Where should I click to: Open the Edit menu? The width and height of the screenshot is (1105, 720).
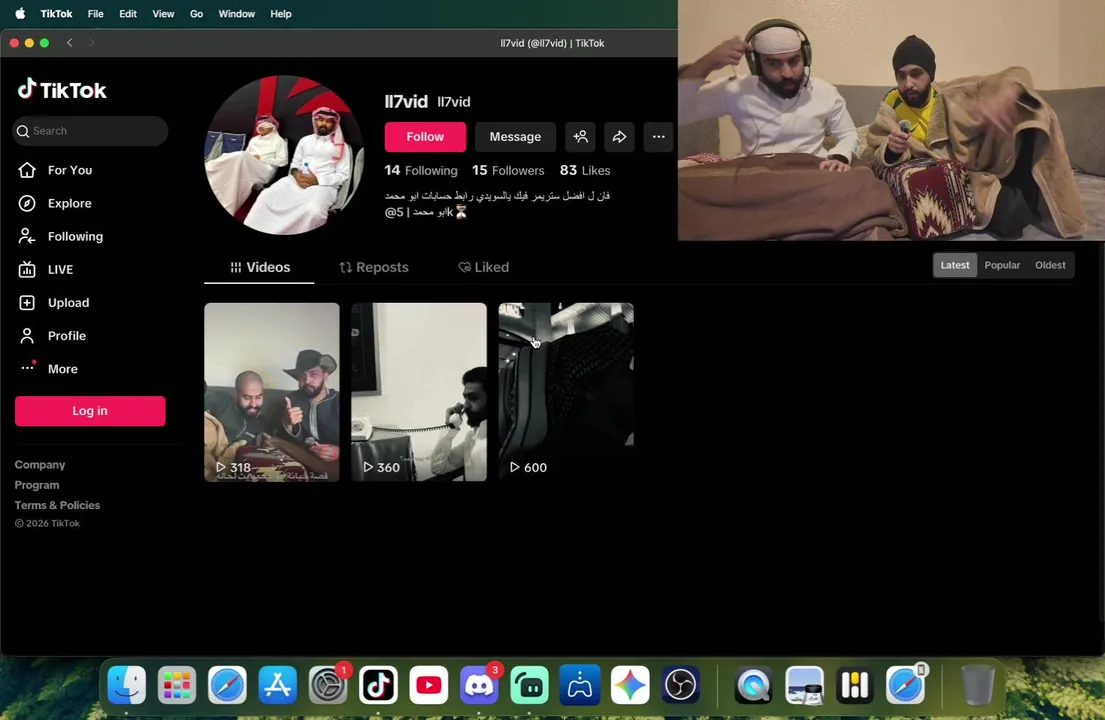pos(128,13)
